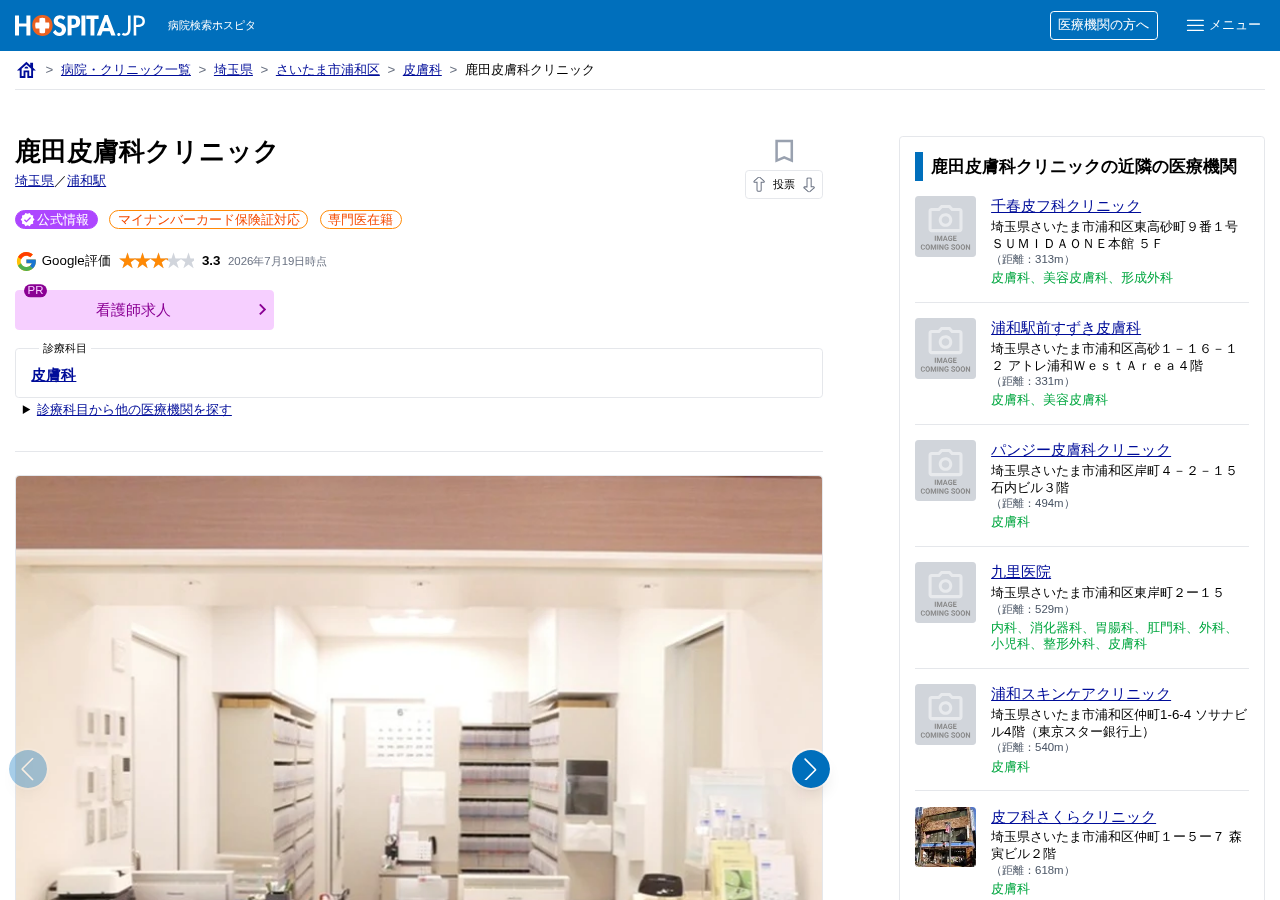1280x900 pixels.
Task: Click the 医療機関の方へ button
Action: click(x=1104, y=25)
